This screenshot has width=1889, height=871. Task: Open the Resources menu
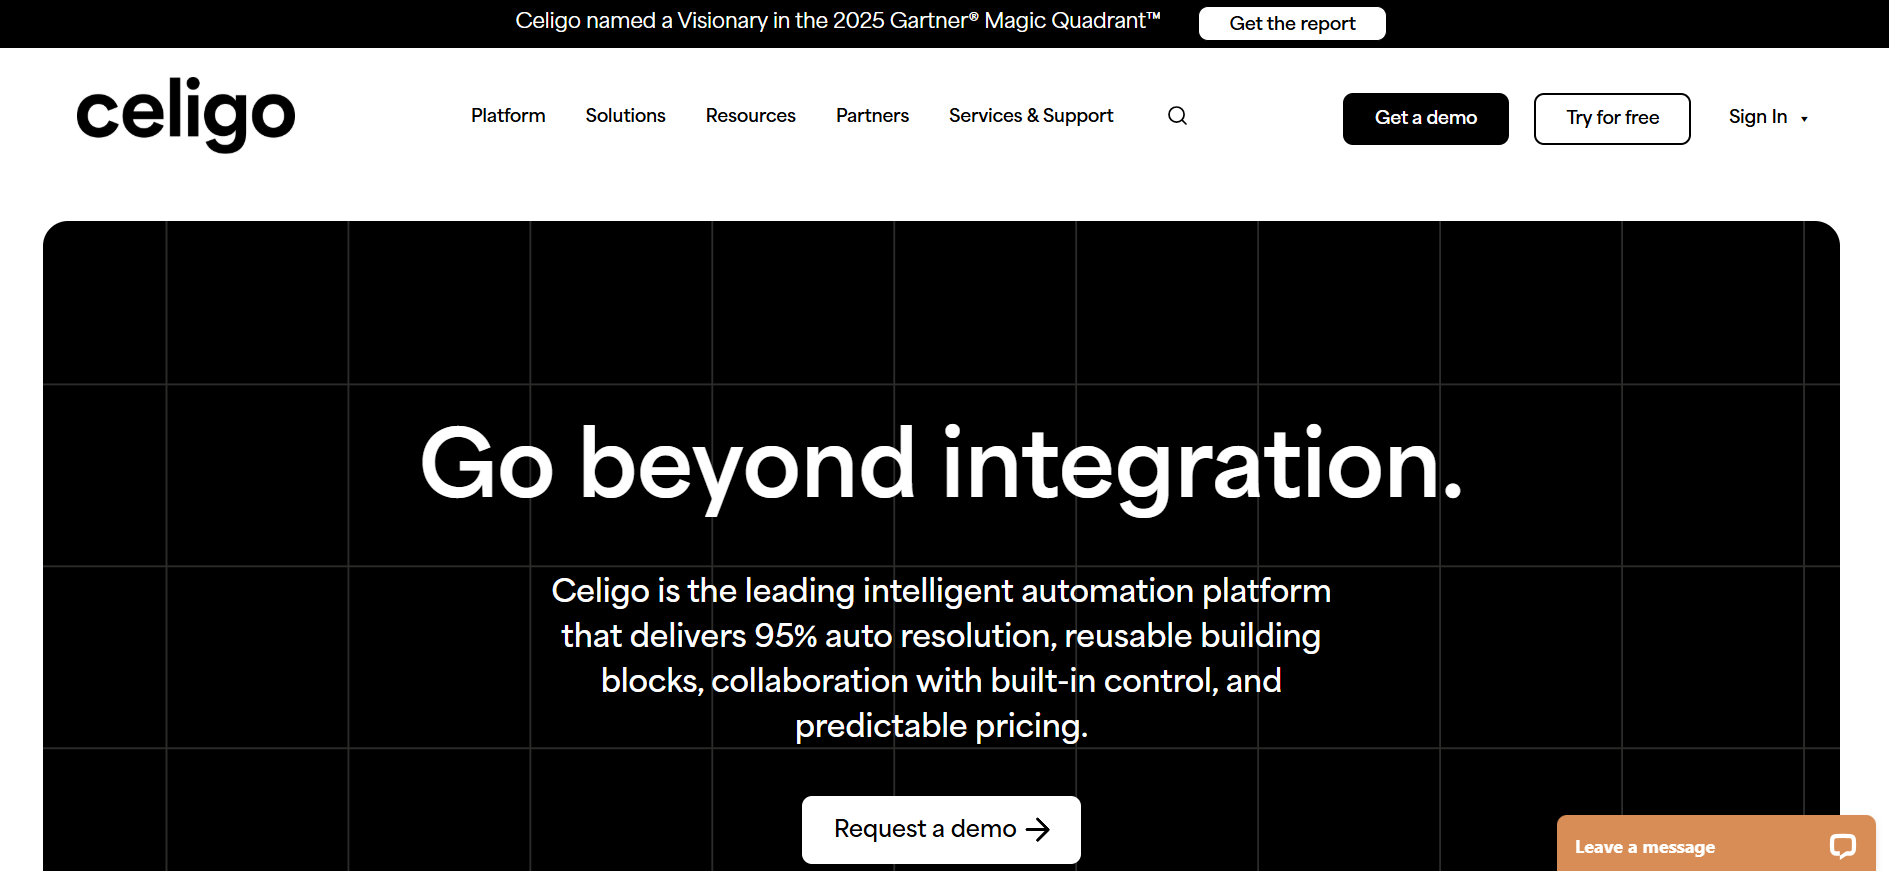(x=750, y=116)
